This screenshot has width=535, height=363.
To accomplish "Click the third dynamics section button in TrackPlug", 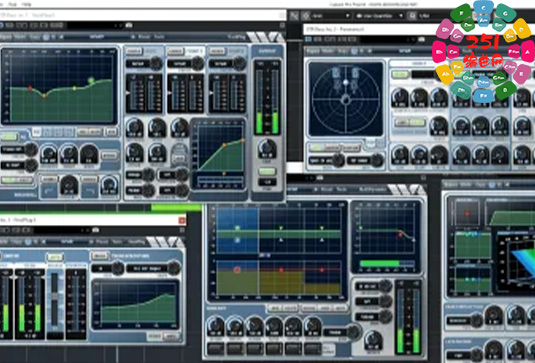I will [x=217, y=51].
